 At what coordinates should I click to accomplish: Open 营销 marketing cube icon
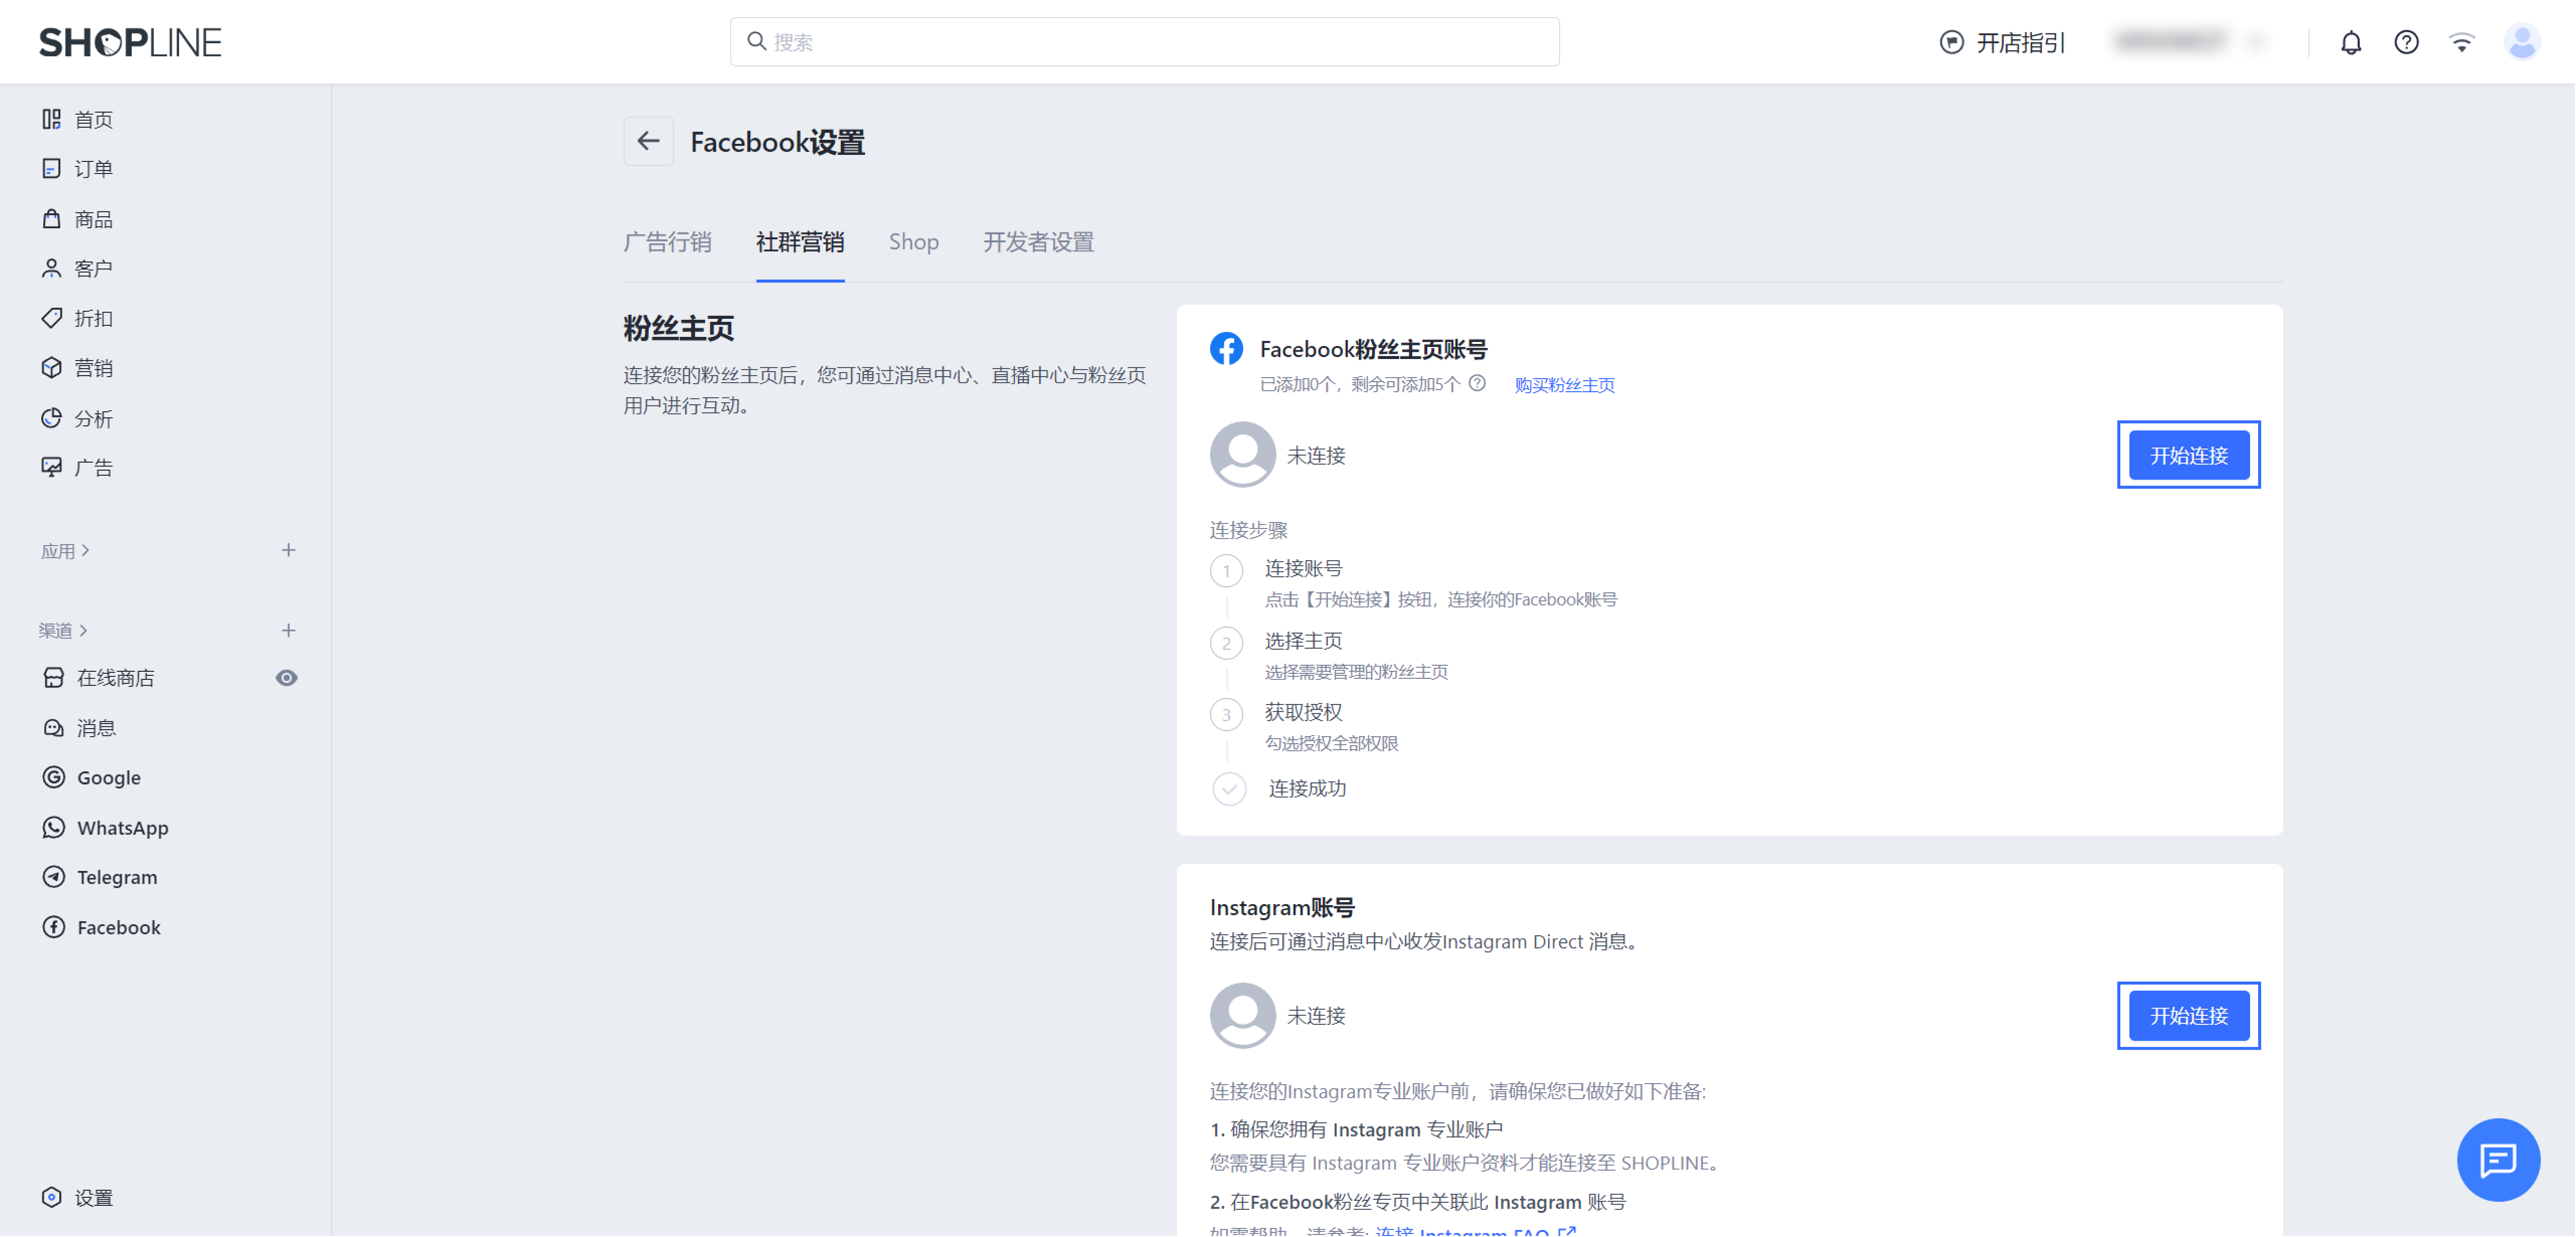click(52, 368)
